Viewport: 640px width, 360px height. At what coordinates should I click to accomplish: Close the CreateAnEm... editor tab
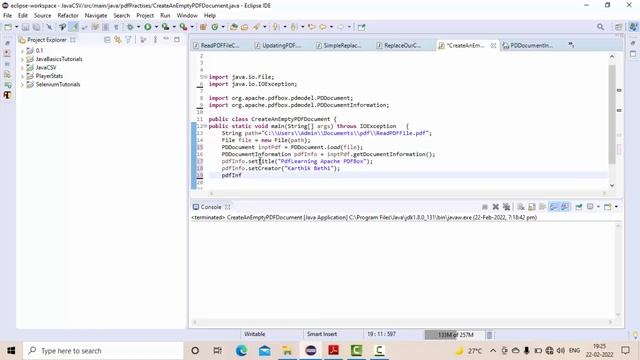pyautogui.click(x=493, y=45)
